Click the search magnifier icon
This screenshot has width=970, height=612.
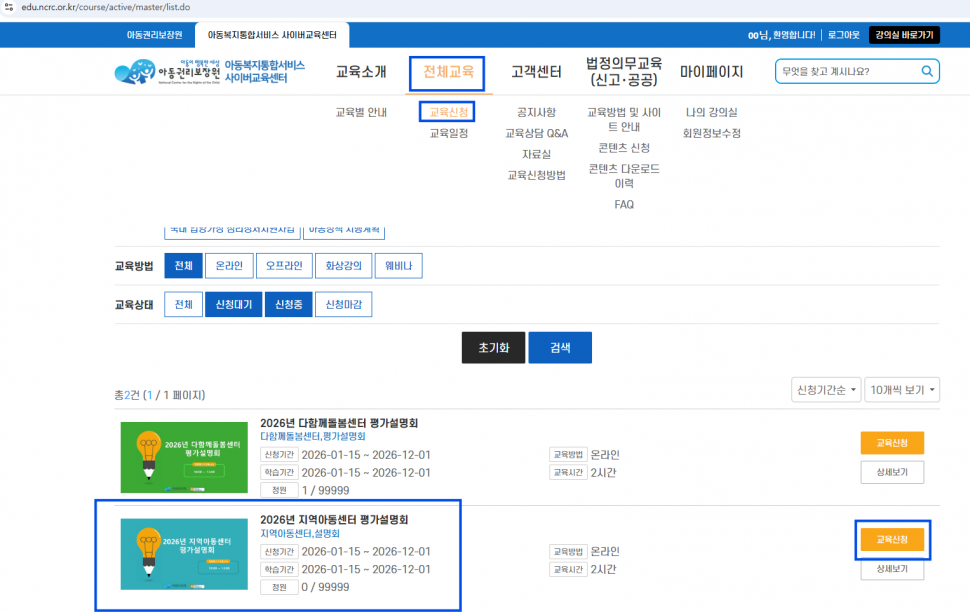click(x=927, y=72)
